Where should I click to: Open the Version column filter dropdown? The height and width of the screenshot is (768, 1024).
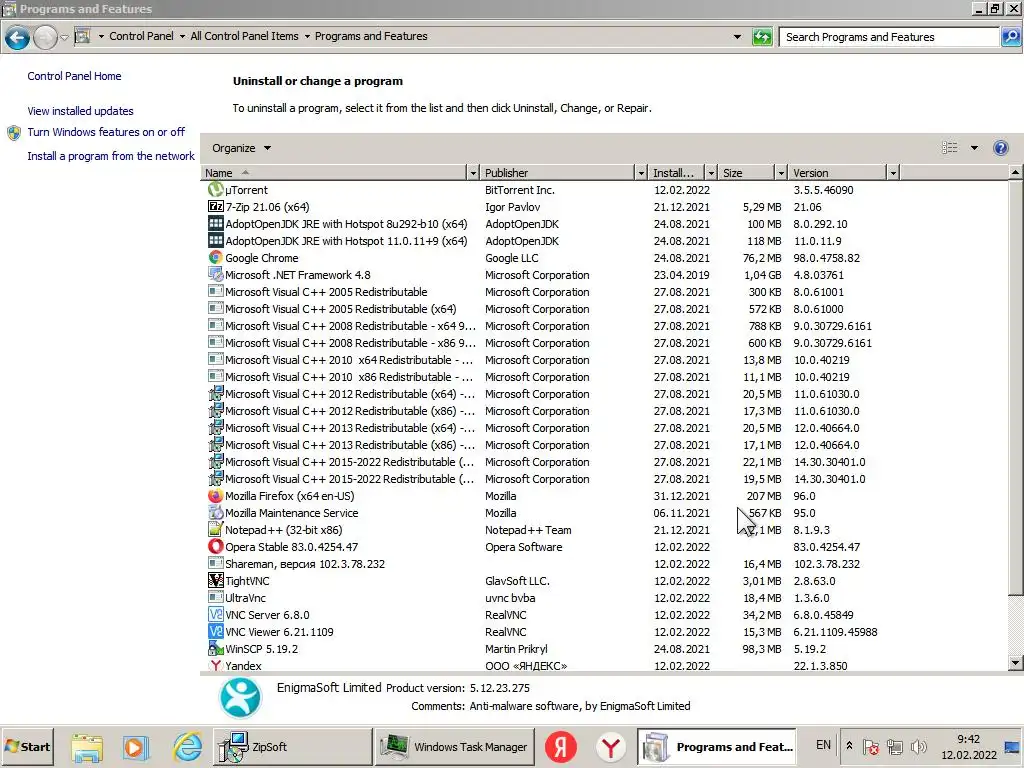[x=893, y=172]
